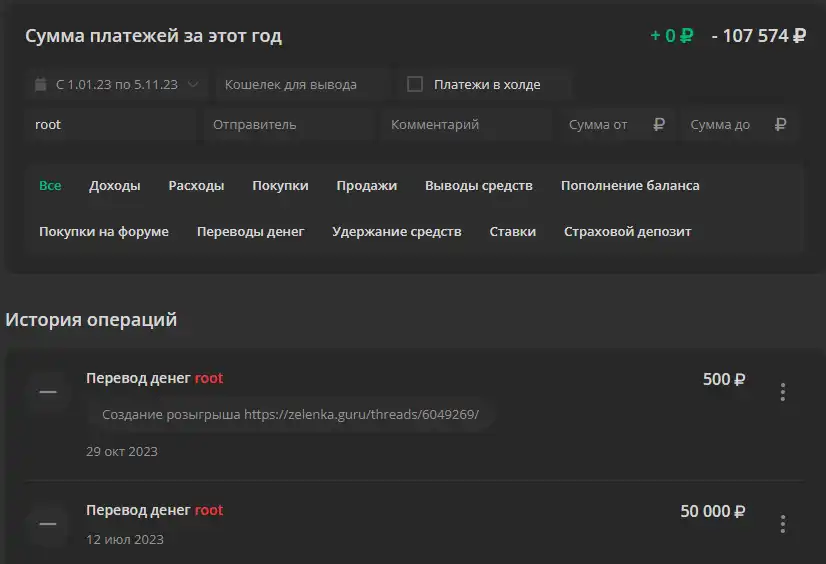
Task: Focus the 'Отправитель' input field
Action: [x=288, y=125]
